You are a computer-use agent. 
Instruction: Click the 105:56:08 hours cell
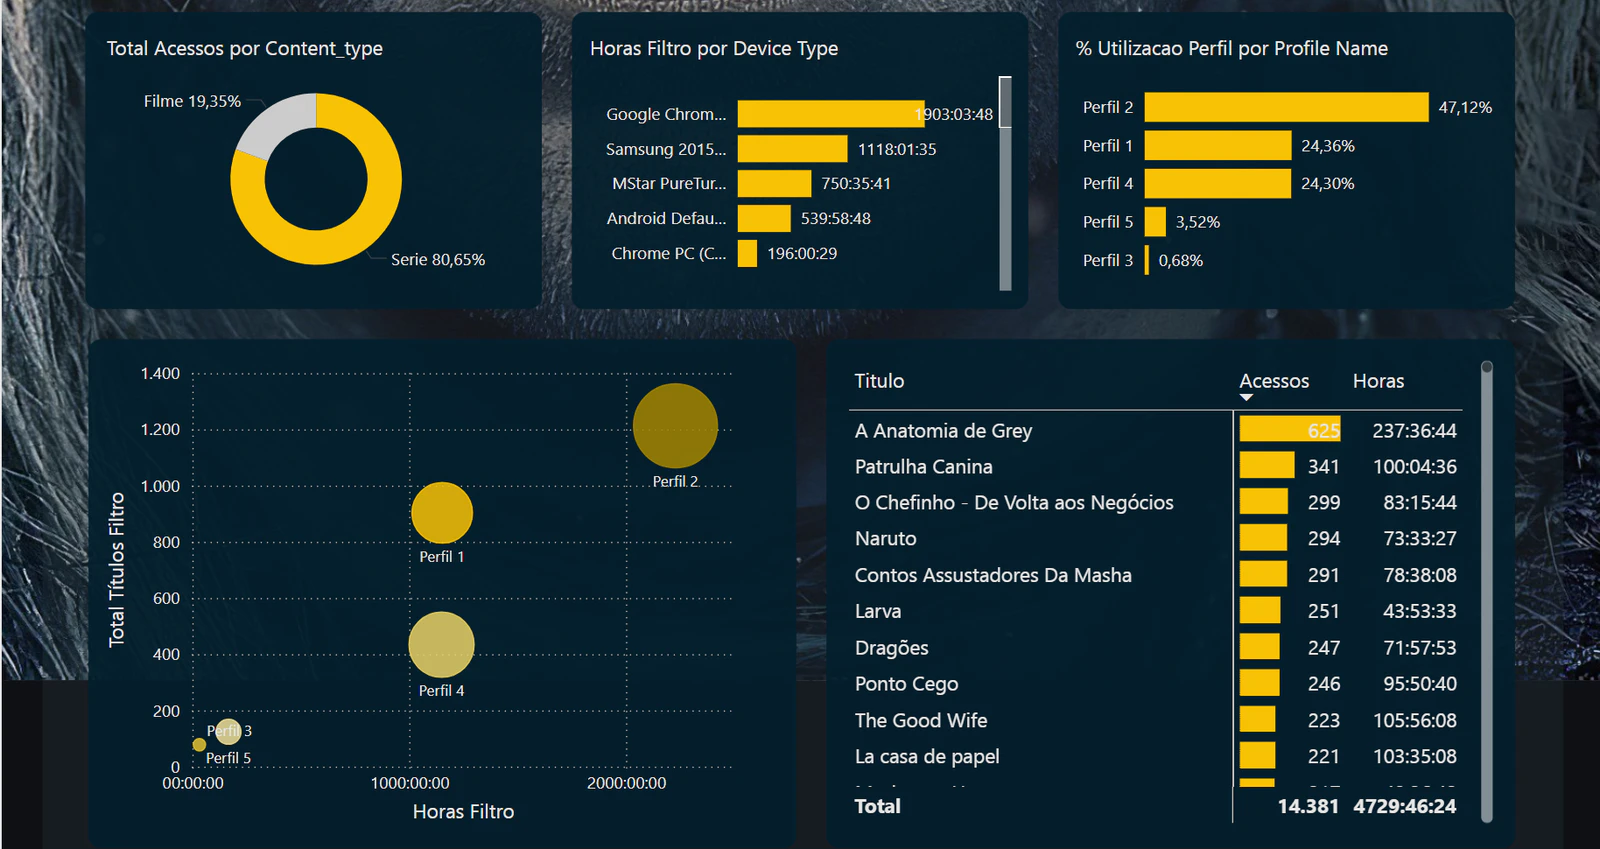coord(1414,720)
